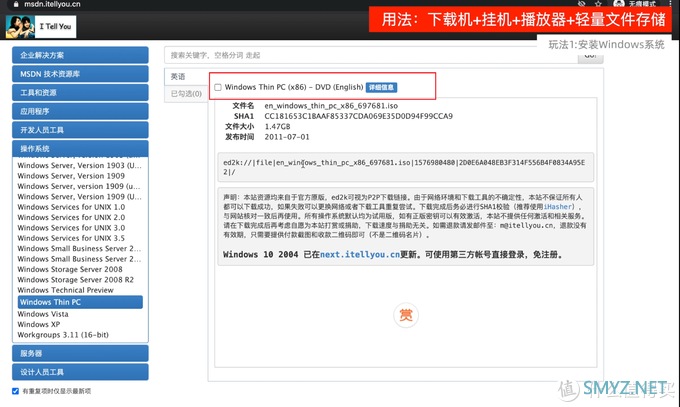Open the 已勾选(0) tab
Screen dimensions: 680x407
186,94
